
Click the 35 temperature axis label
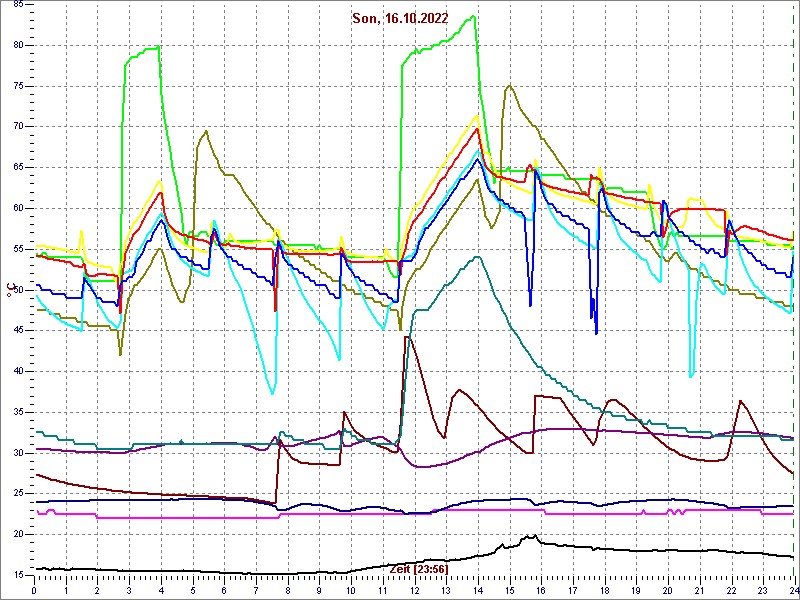17,412
